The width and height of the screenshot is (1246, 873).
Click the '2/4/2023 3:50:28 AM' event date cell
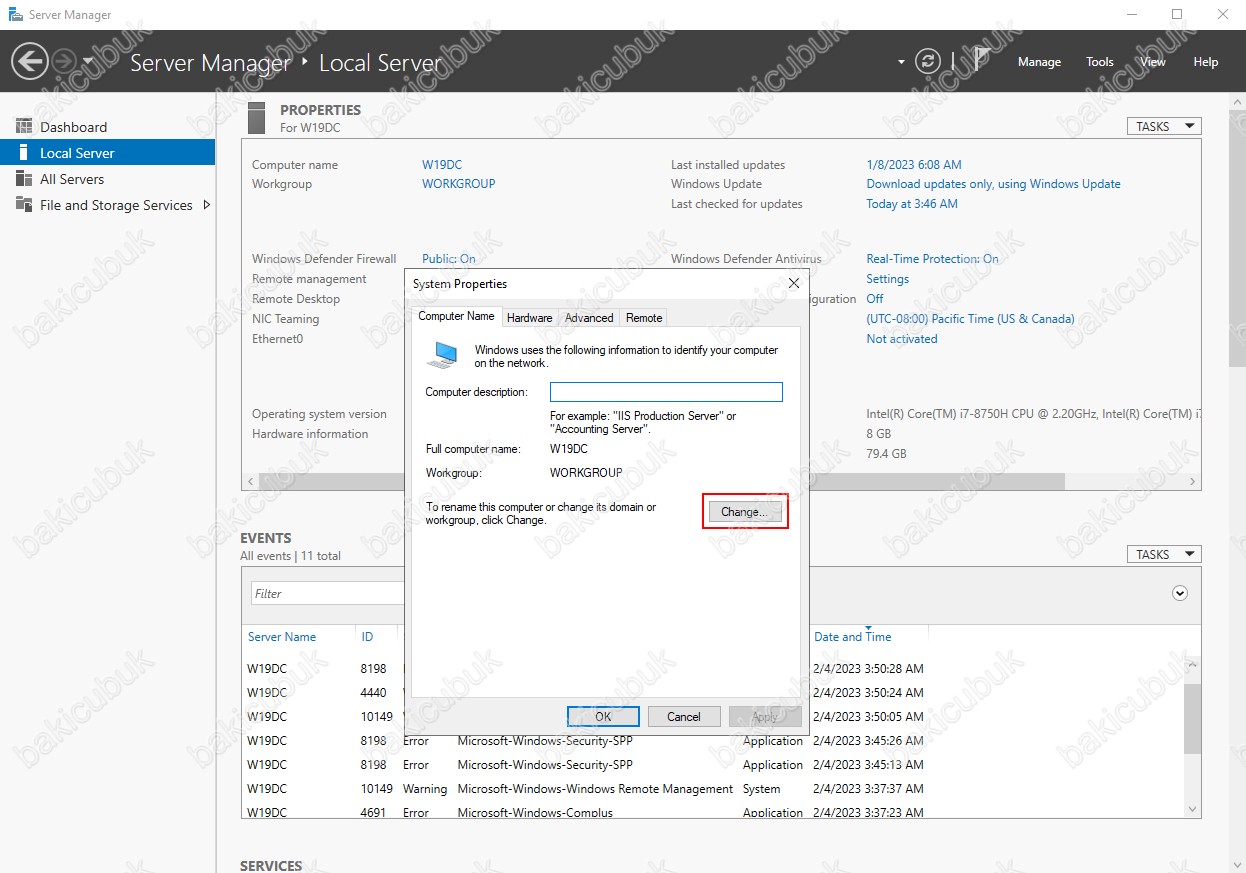click(868, 668)
